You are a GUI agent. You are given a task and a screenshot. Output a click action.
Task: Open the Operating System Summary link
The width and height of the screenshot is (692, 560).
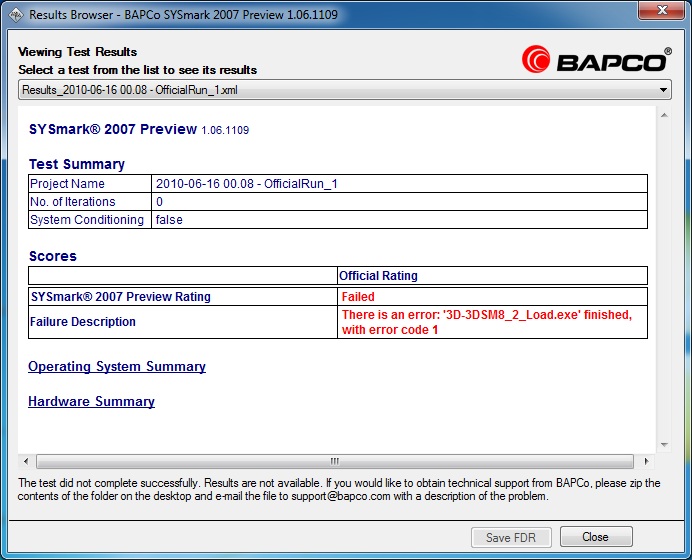(117, 367)
